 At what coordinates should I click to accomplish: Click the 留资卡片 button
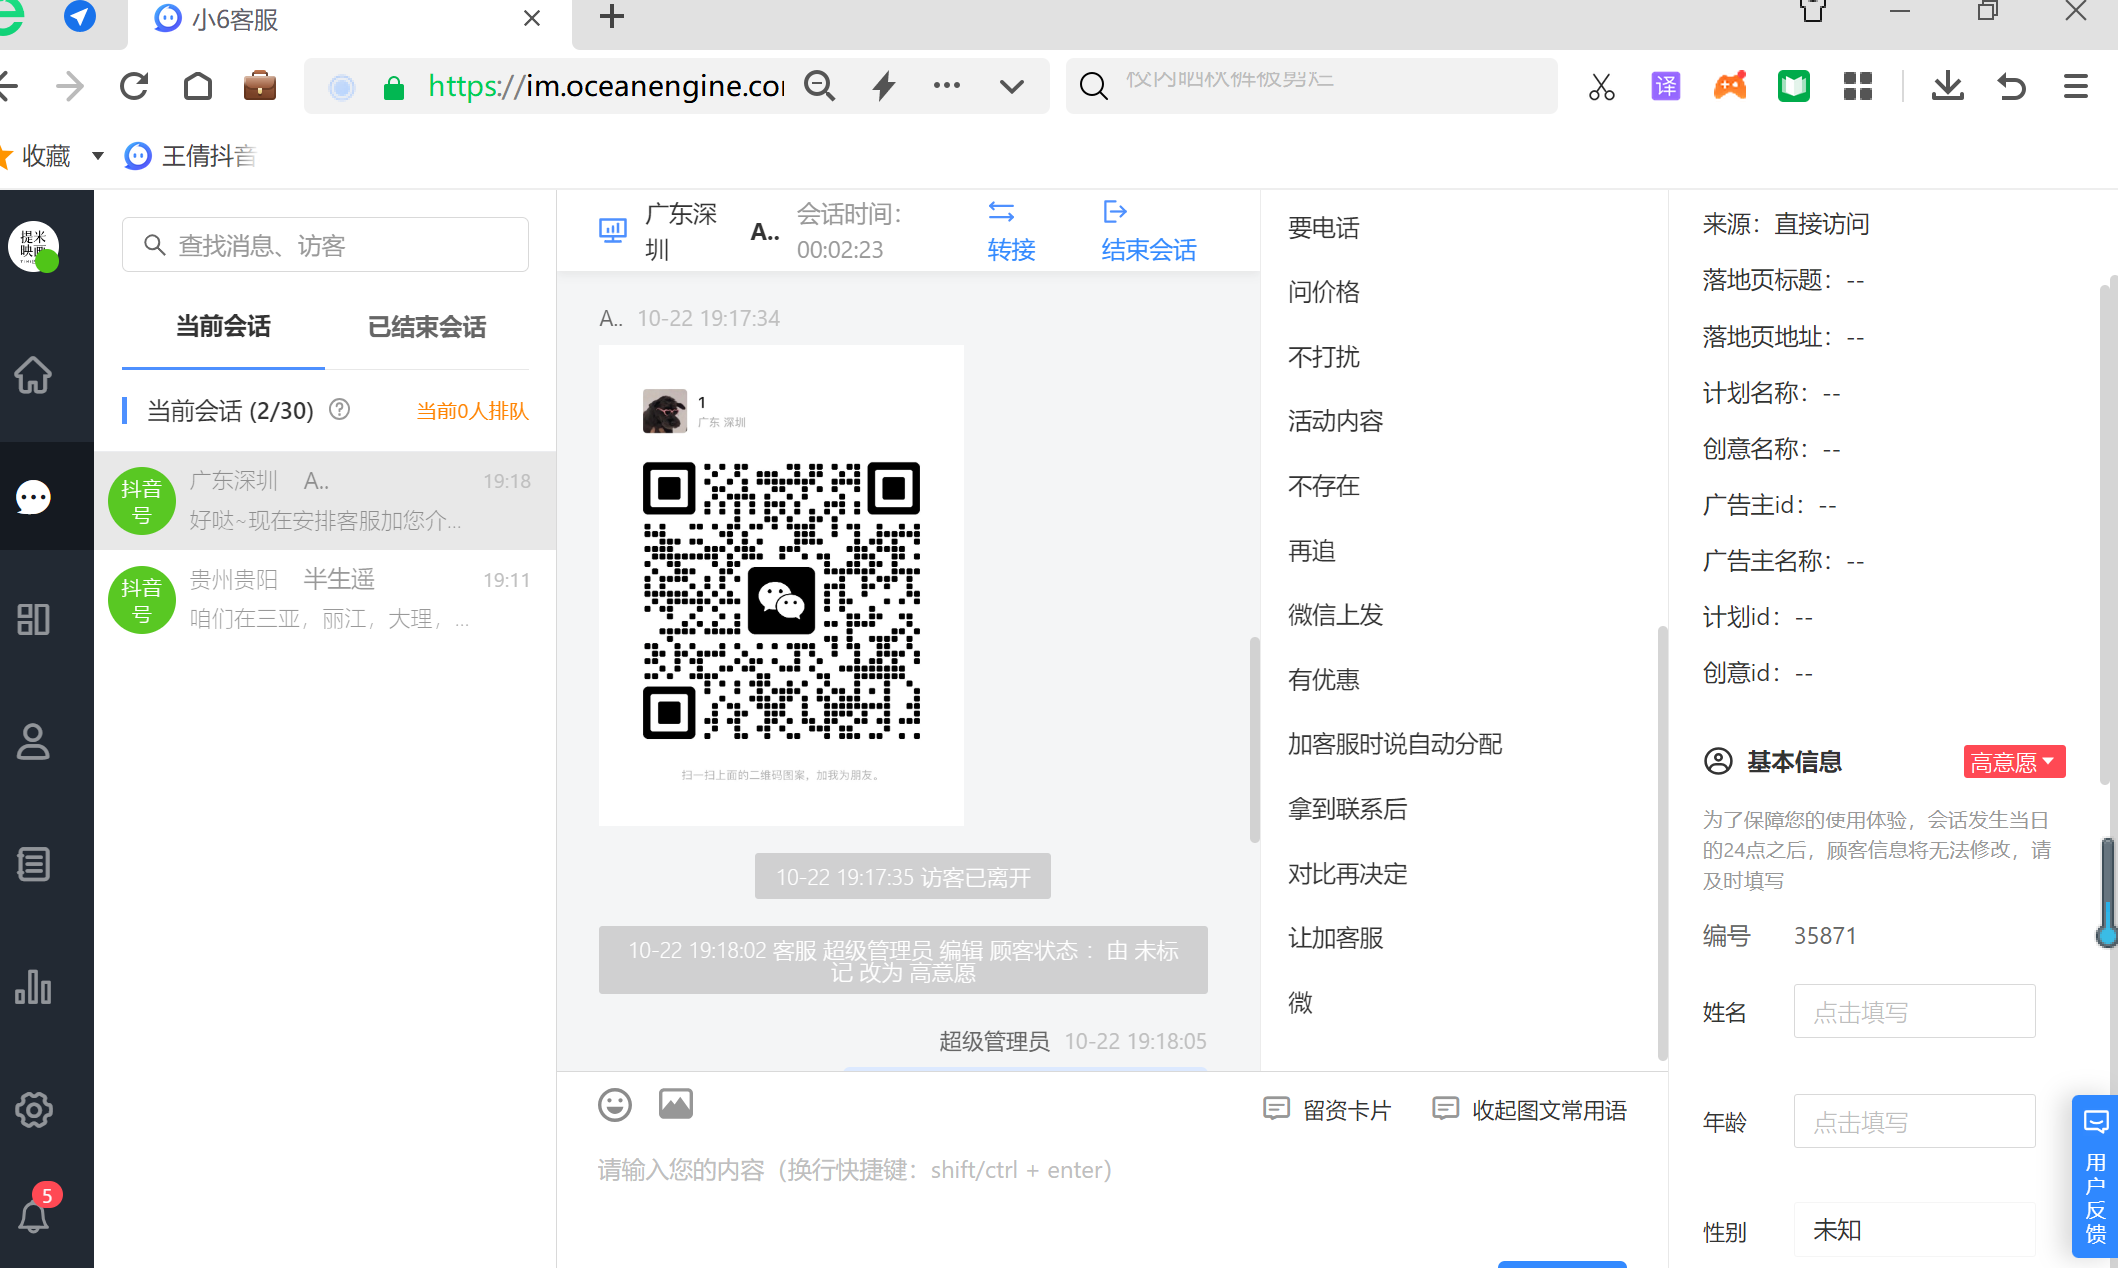coord(1328,1110)
